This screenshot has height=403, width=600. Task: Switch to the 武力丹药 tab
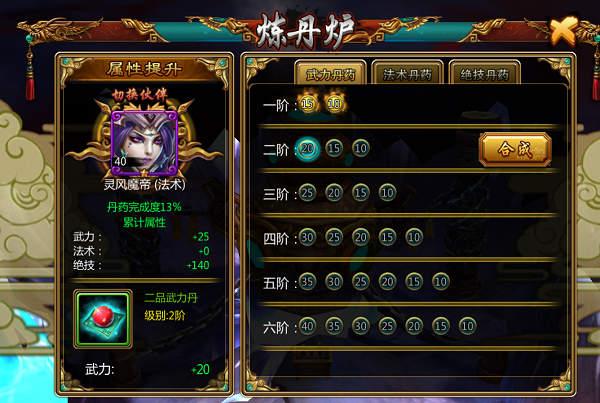point(330,73)
